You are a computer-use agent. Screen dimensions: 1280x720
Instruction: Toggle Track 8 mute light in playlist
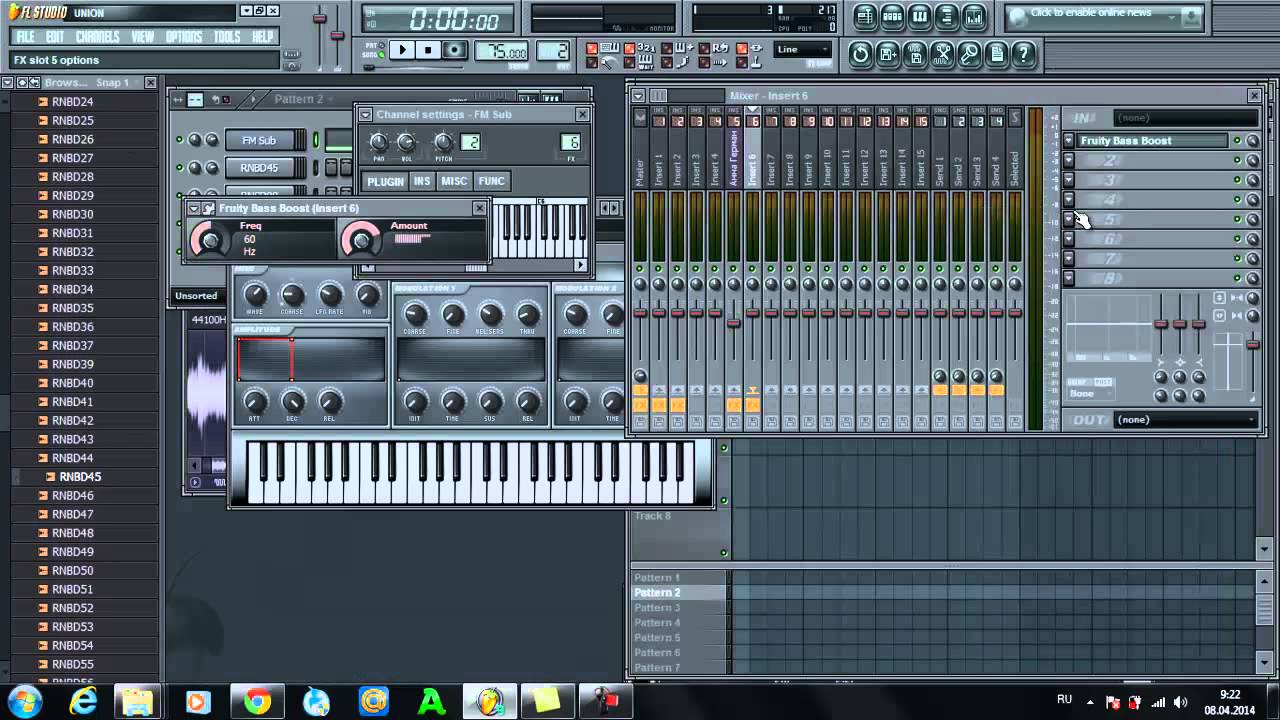point(724,552)
